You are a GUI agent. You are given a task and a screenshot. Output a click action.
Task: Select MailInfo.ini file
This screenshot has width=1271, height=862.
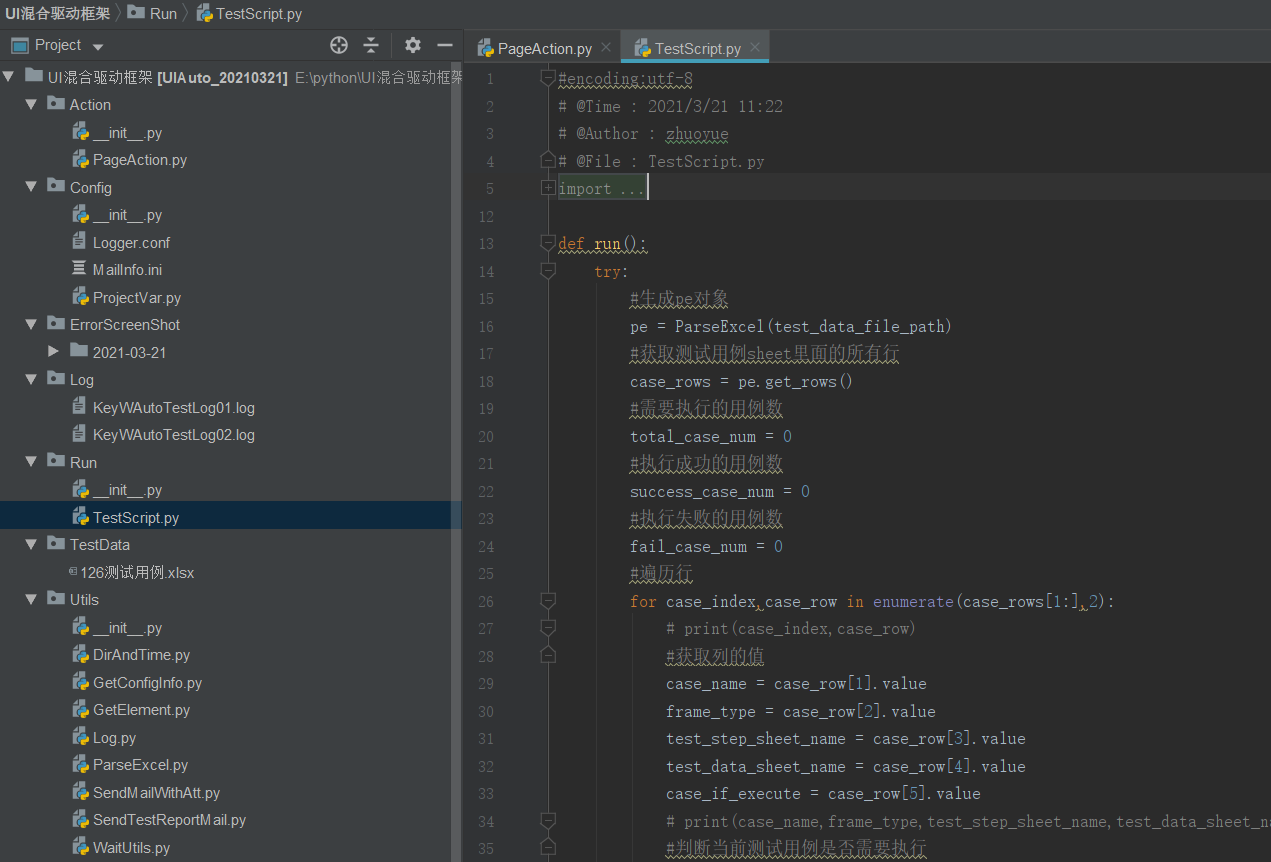point(127,270)
